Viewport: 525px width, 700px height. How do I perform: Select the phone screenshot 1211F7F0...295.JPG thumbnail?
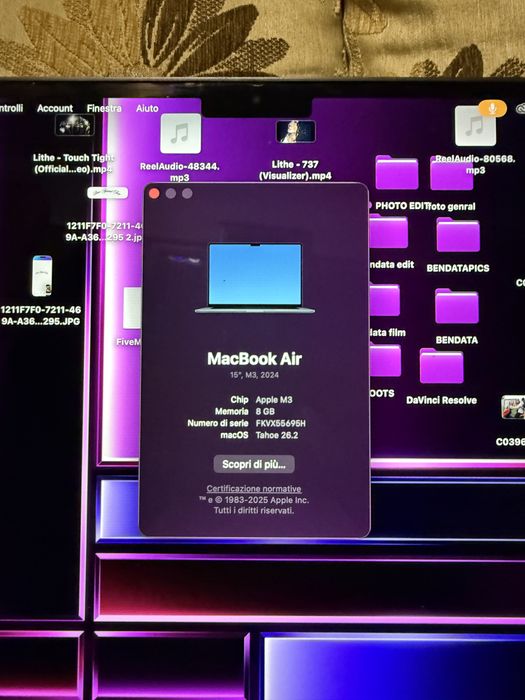(x=42, y=276)
